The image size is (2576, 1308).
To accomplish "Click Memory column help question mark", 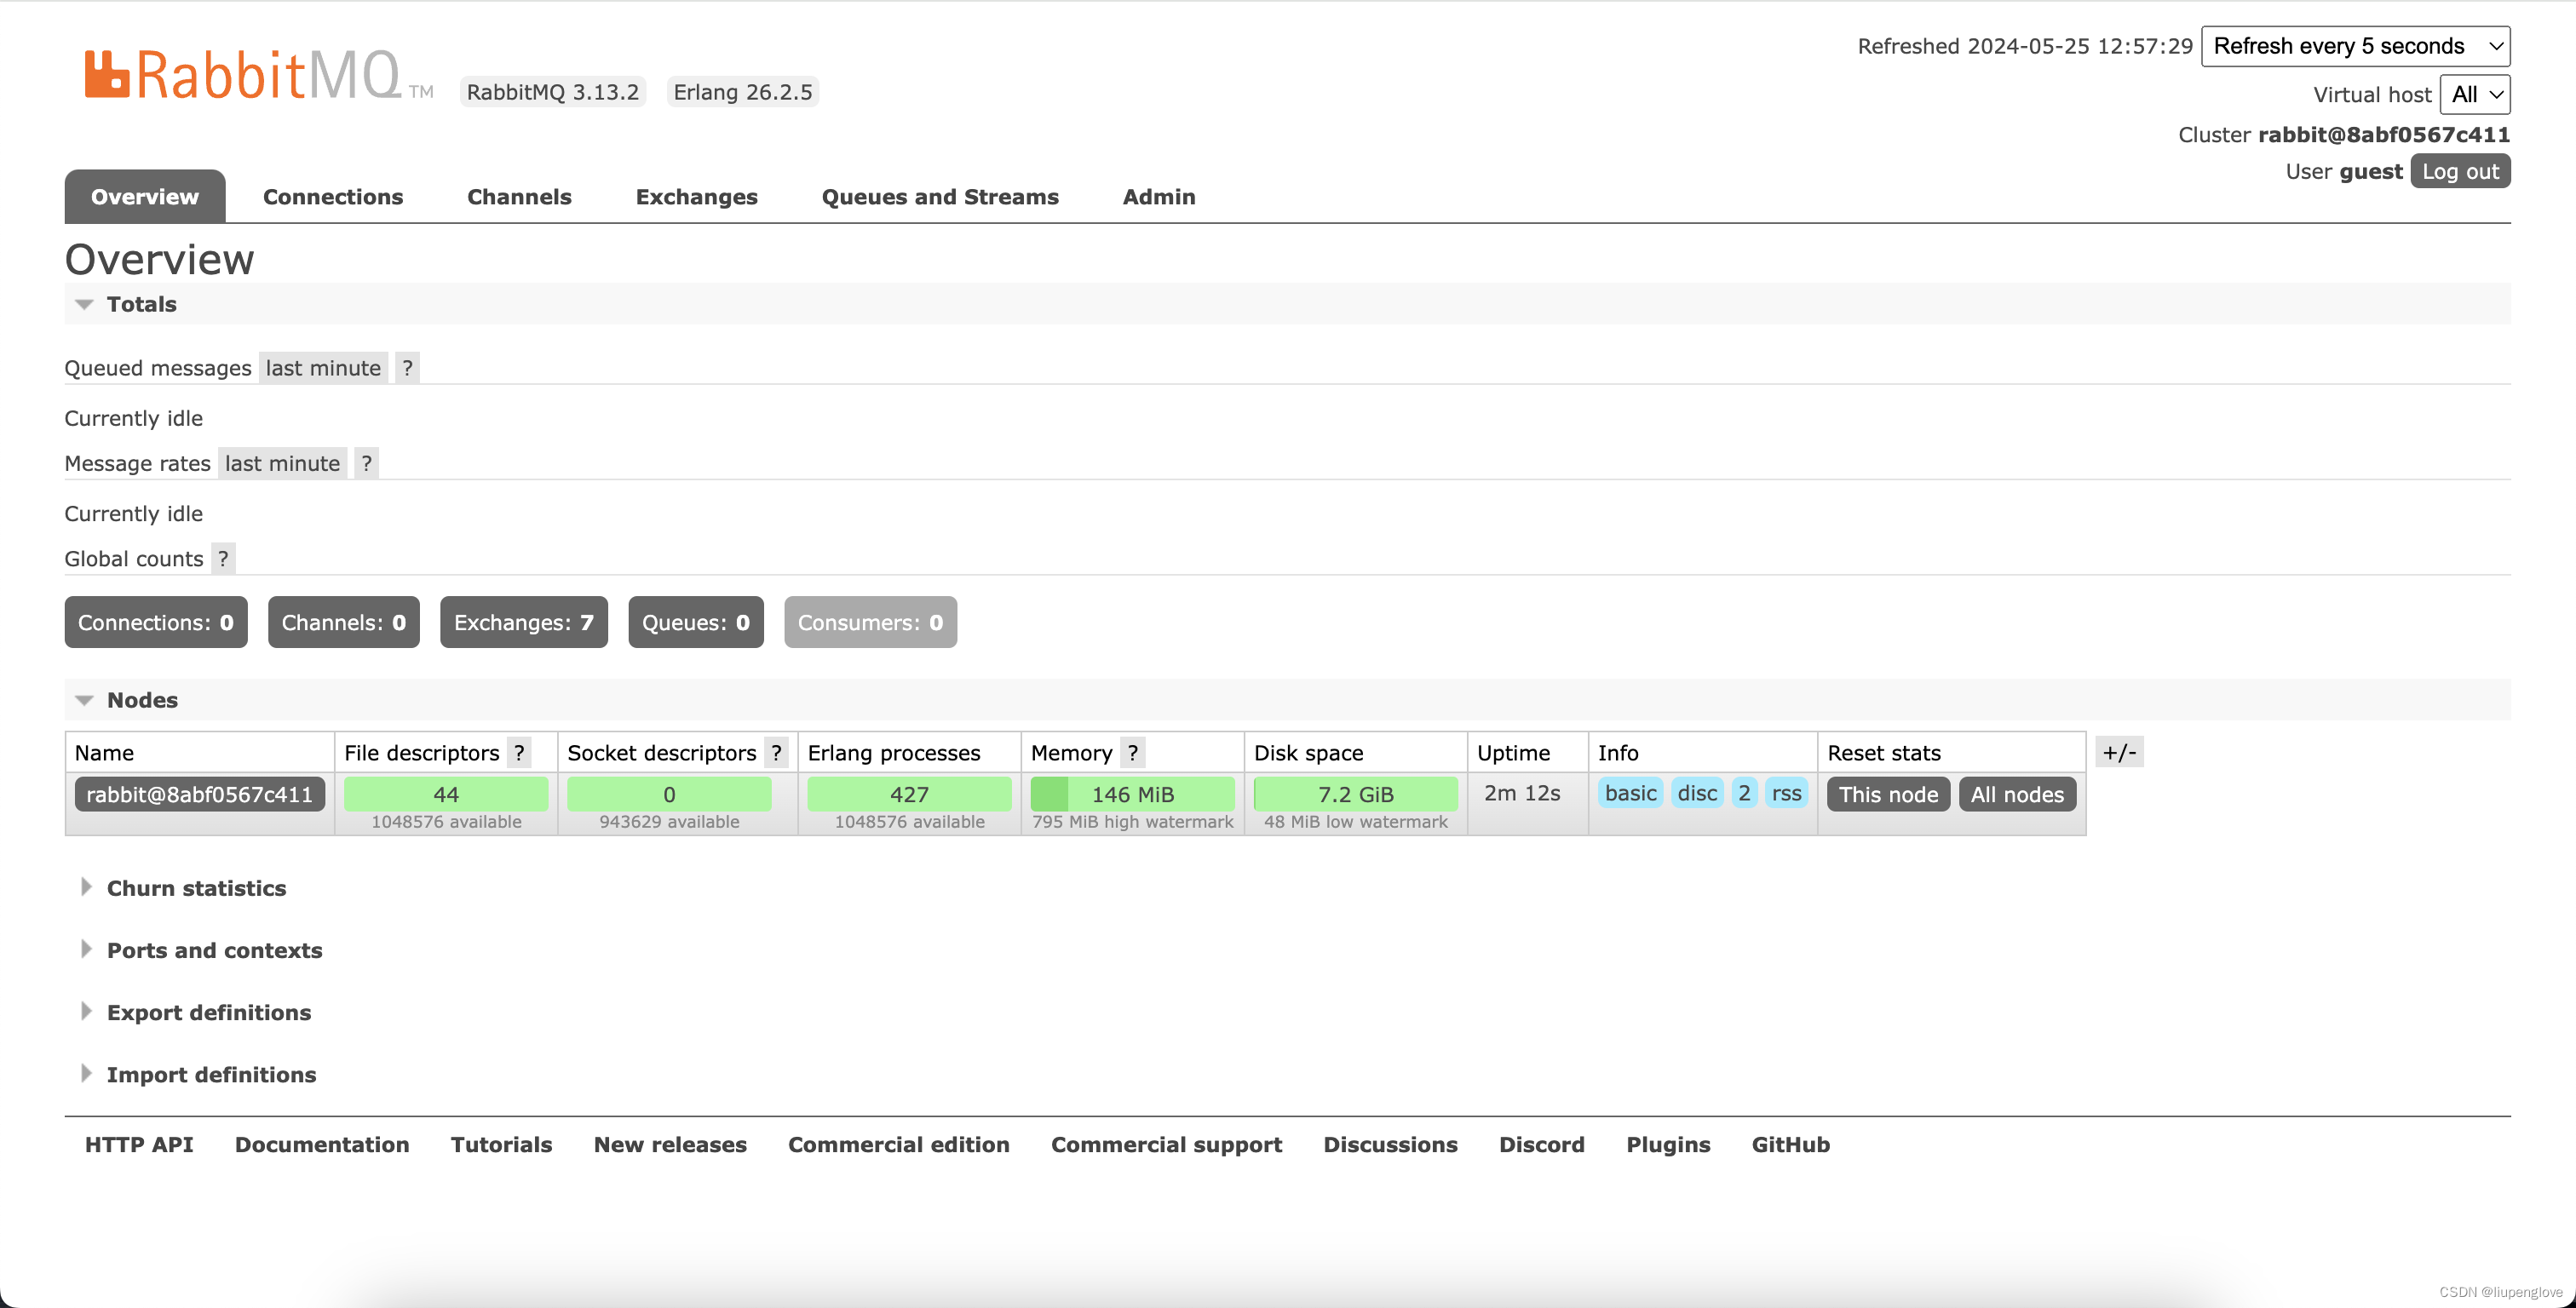I will pyautogui.click(x=1132, y=753).
